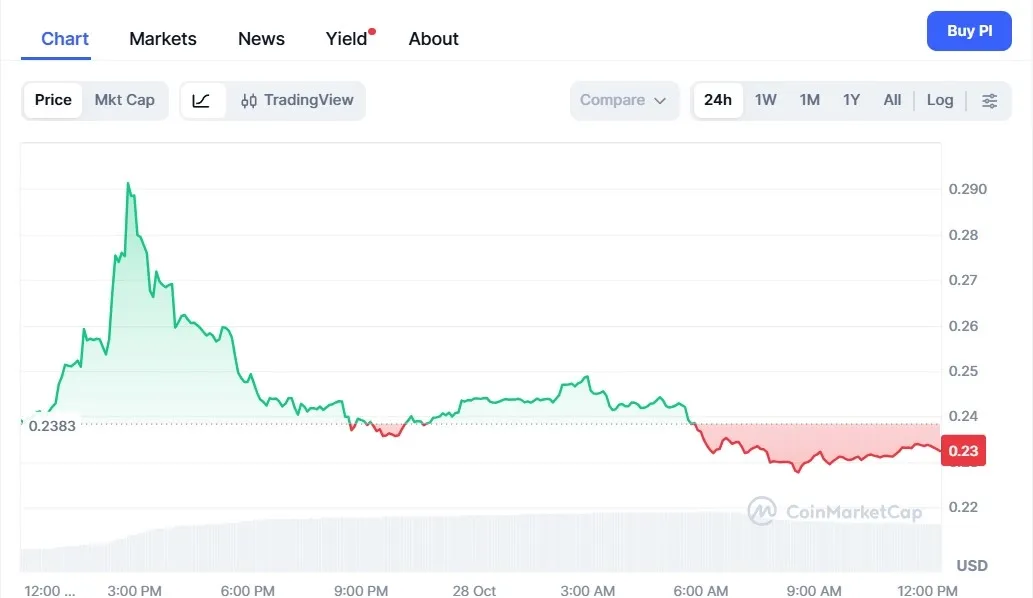Switch to the Markets tab
1033x598 pixels.
coord(162,39)
